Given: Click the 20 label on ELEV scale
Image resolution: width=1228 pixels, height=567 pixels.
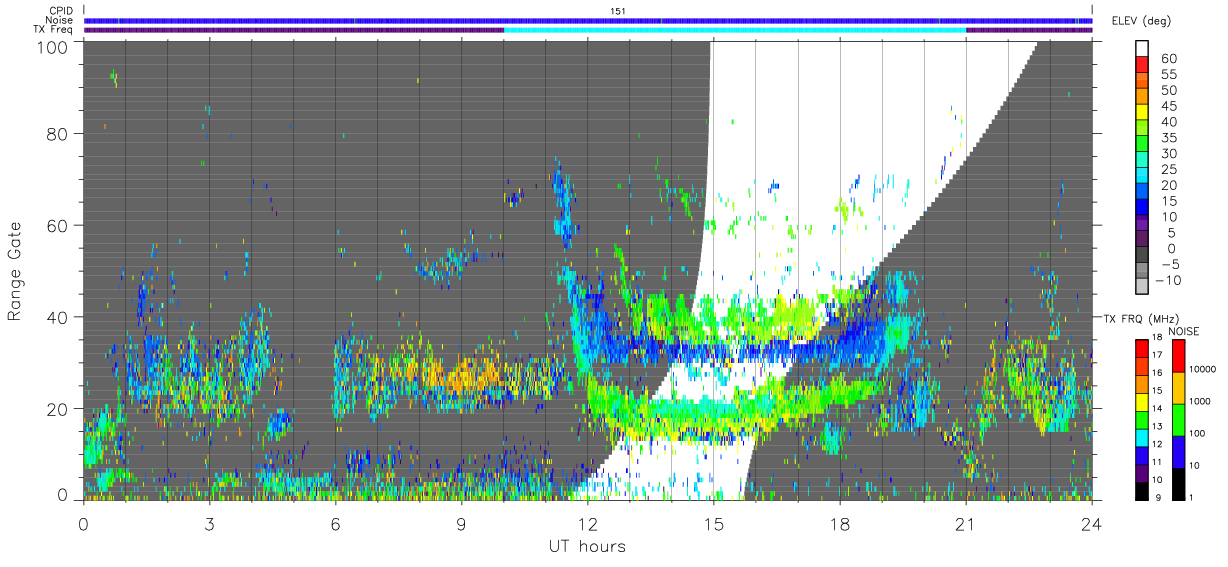Looking at the screenshot, I should 1167,185.
